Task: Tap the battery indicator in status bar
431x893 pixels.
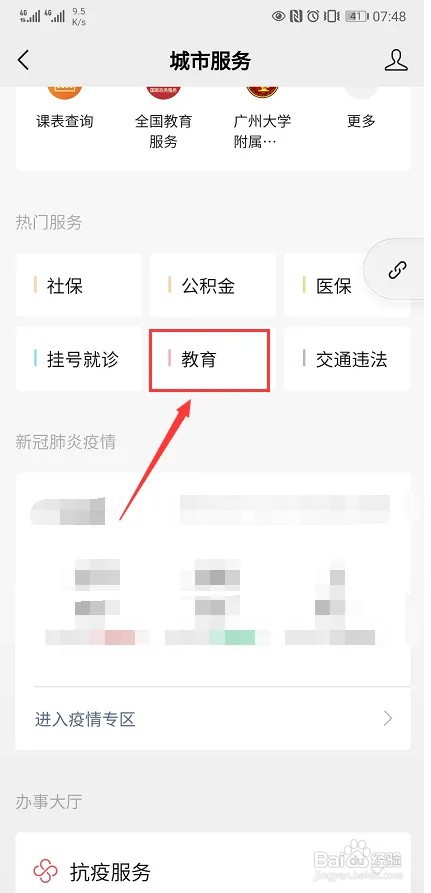Action: click(356, 17)
